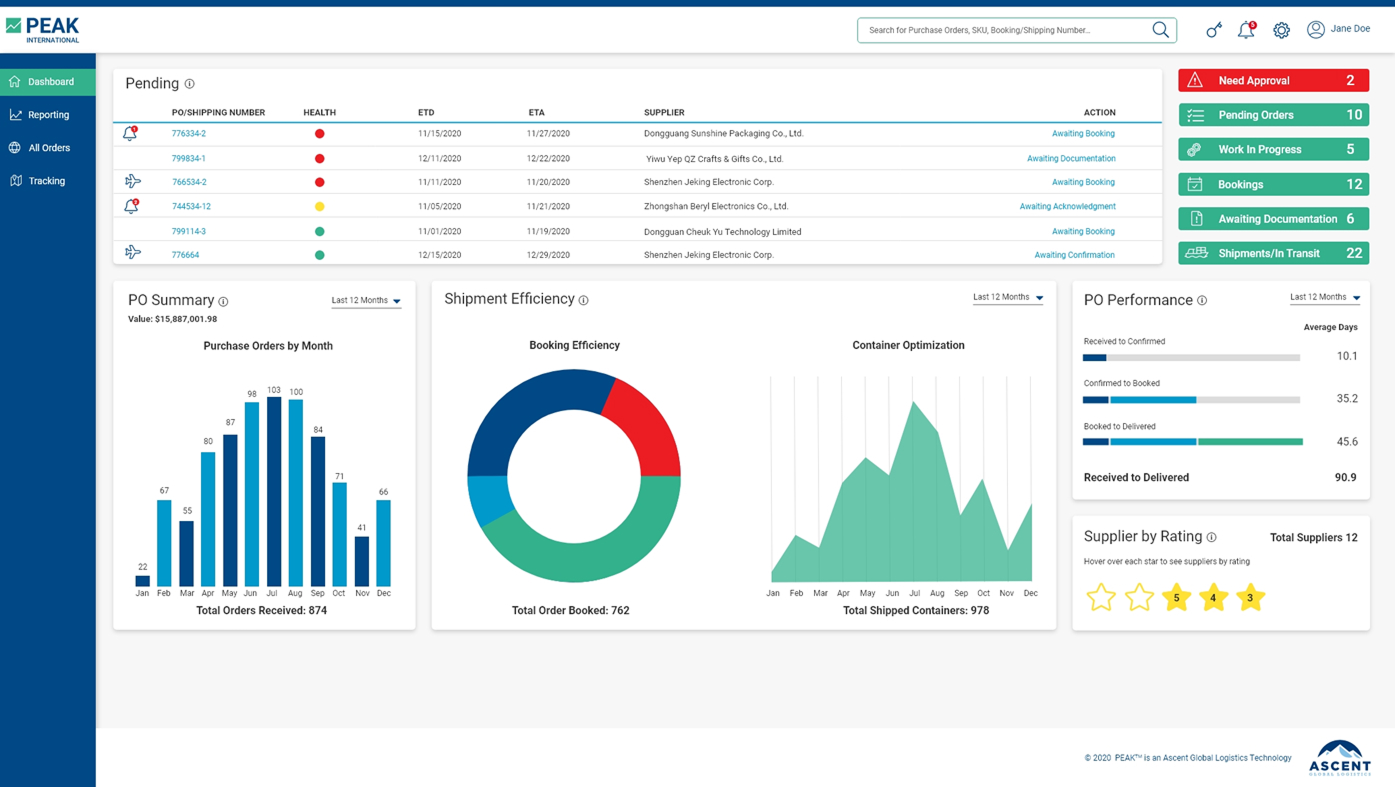The width and height of the screenshot is (1395, 787).
Task: Open the settings gear icon
Action: (x=1281, y=30)
